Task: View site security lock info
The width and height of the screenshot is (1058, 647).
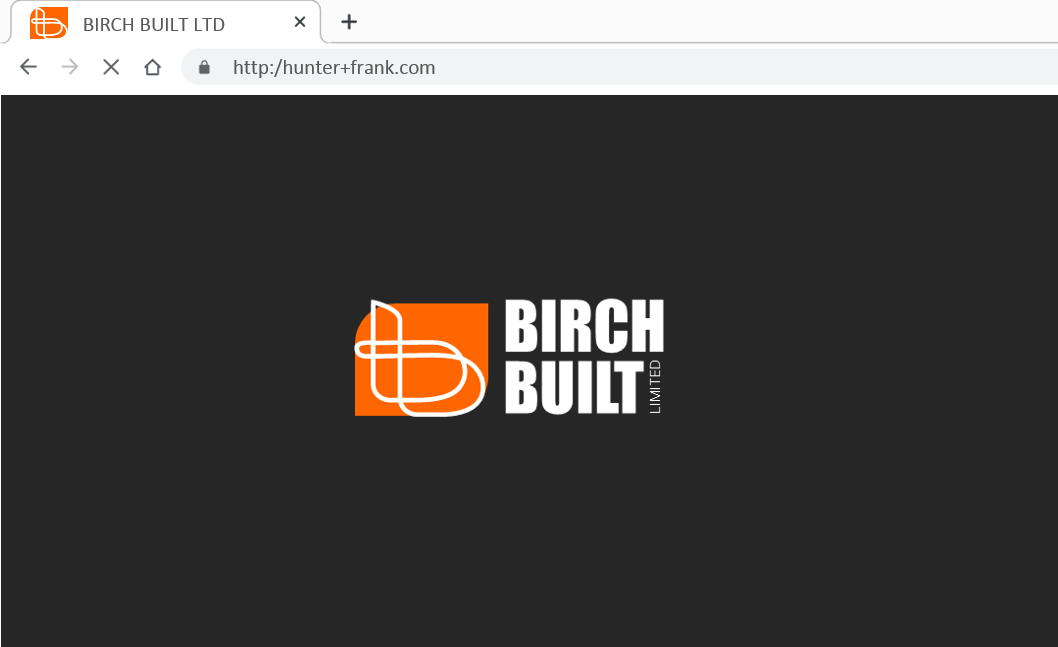Action: [204, 67]
